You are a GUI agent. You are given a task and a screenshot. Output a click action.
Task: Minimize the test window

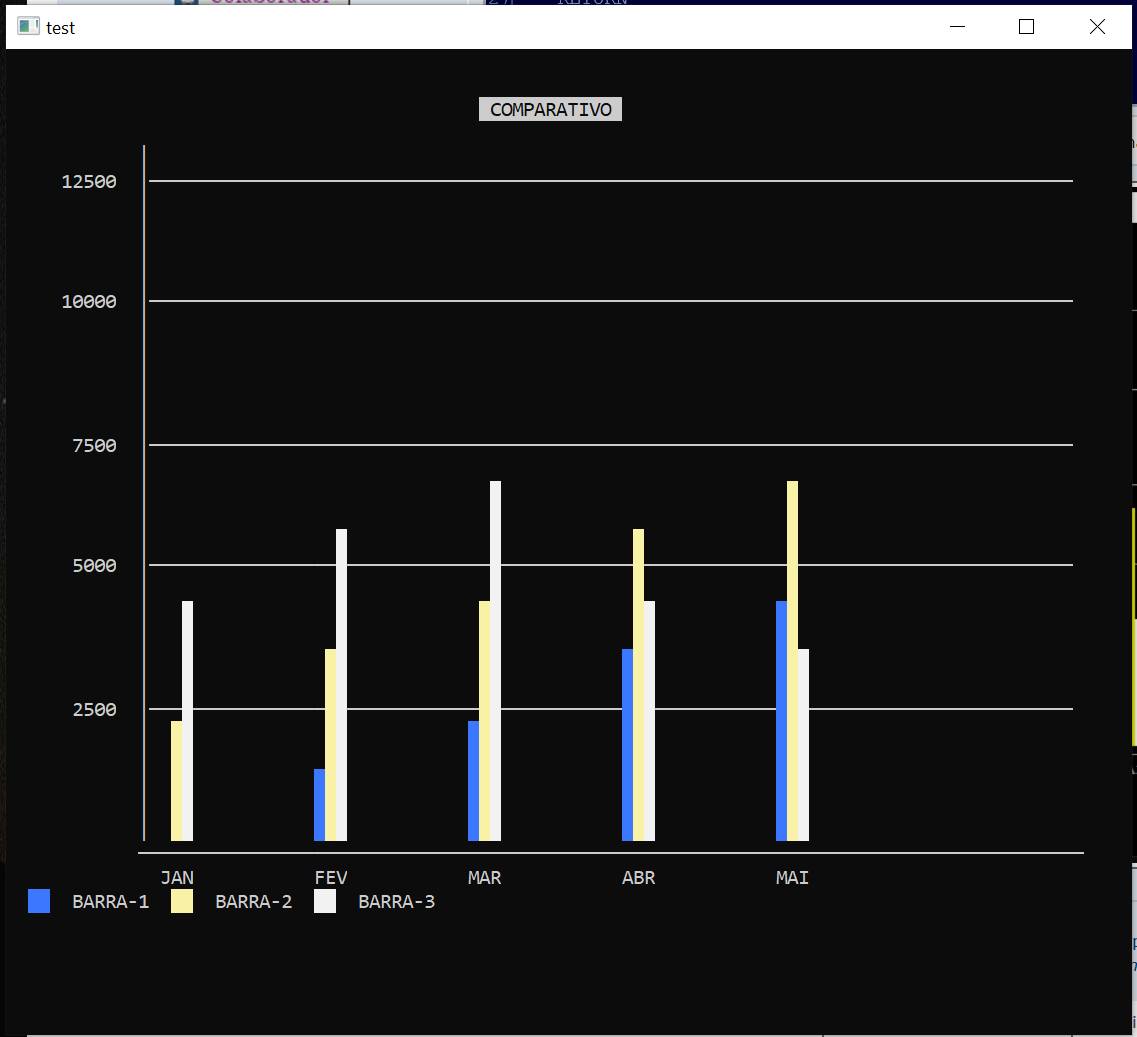pos(957,27)
